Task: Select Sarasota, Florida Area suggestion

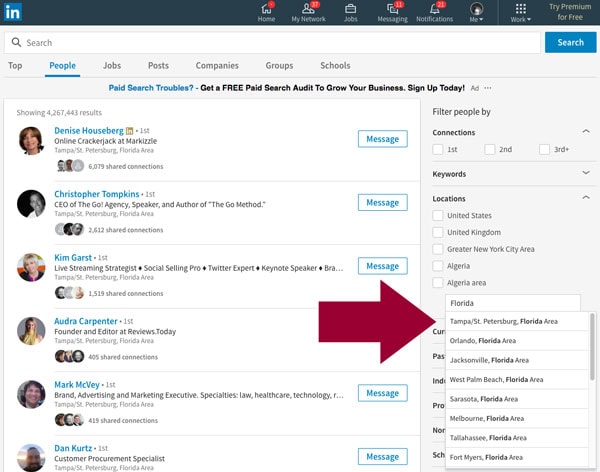Action: pyautogui.click(x=517, y=399)
